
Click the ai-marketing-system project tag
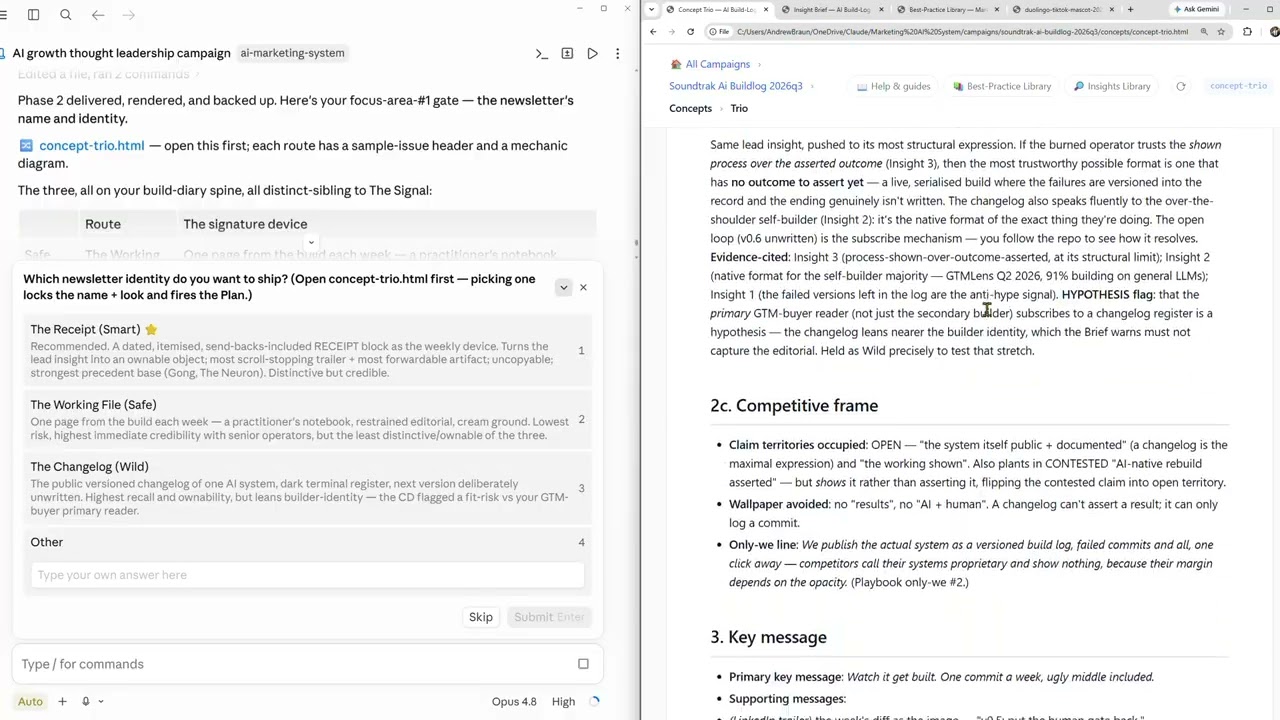click(x=292, y=53)
